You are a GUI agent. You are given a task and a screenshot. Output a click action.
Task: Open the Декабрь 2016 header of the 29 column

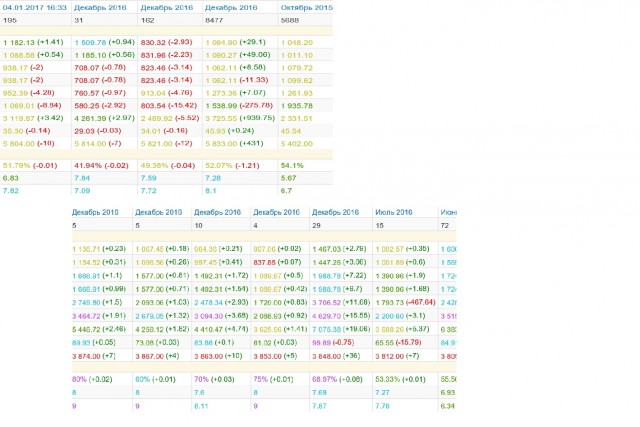(x=335, y=212)
